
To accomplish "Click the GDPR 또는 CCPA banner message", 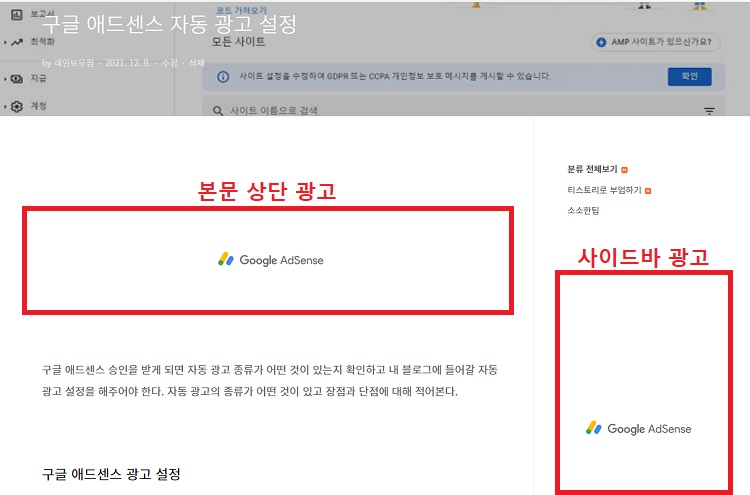I will click(x=395, y=76).
